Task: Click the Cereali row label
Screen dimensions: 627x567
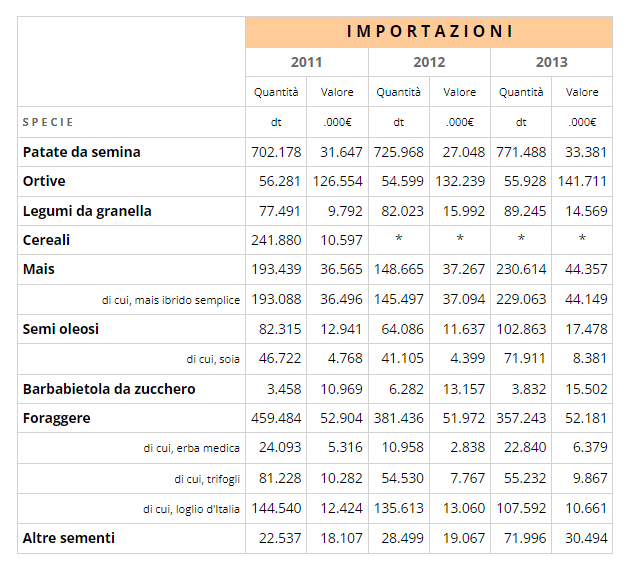Action: 47,240
